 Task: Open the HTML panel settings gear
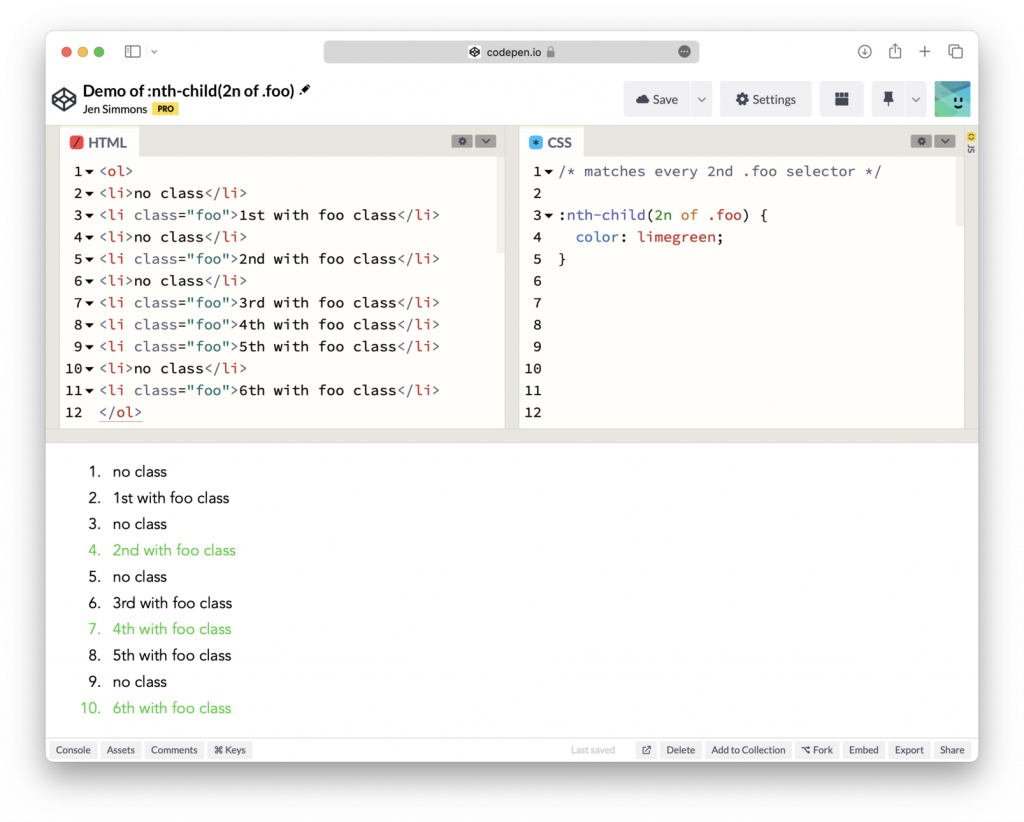pyautogui.click(x=461, y=141)
